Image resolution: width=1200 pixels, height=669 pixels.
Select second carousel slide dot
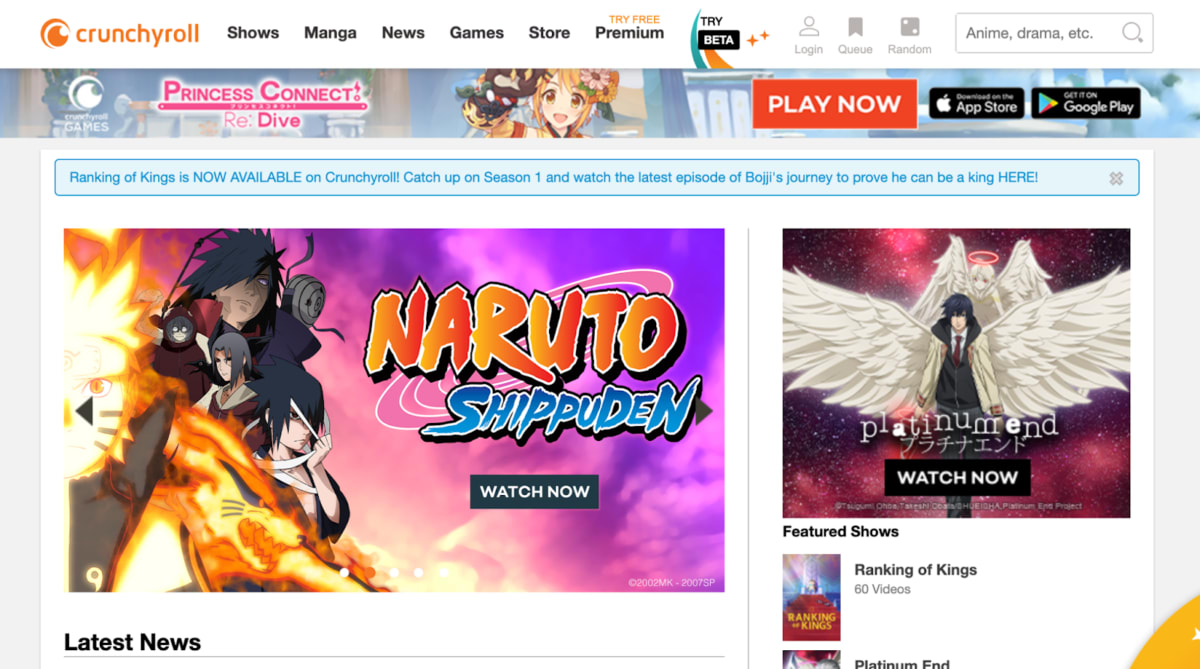[369, 572]
